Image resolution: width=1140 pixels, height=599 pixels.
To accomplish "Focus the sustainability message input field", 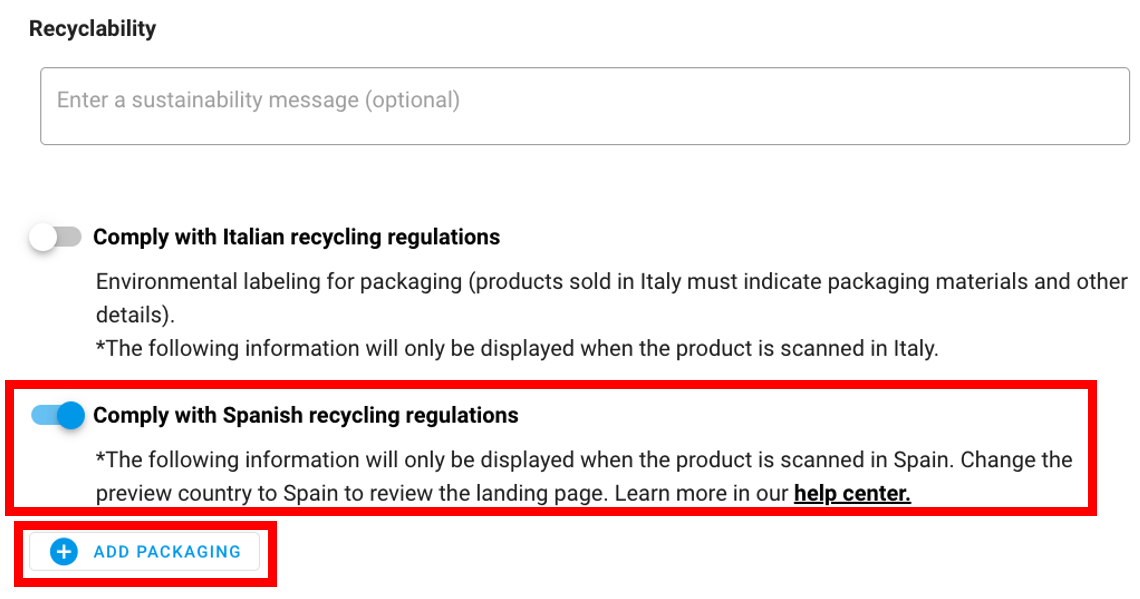I will [x=585, y=106].
